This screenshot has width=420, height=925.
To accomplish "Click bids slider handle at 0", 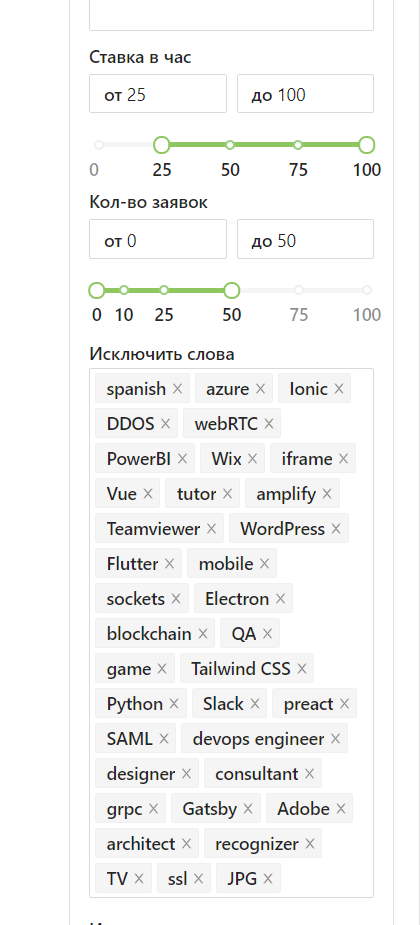I will pos(97,290).
